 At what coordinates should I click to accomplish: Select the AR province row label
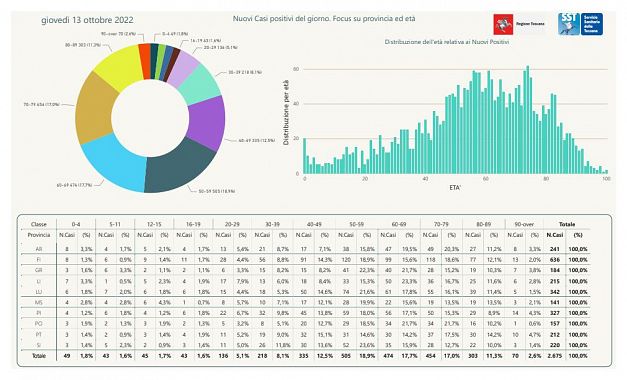coord(39,249)
